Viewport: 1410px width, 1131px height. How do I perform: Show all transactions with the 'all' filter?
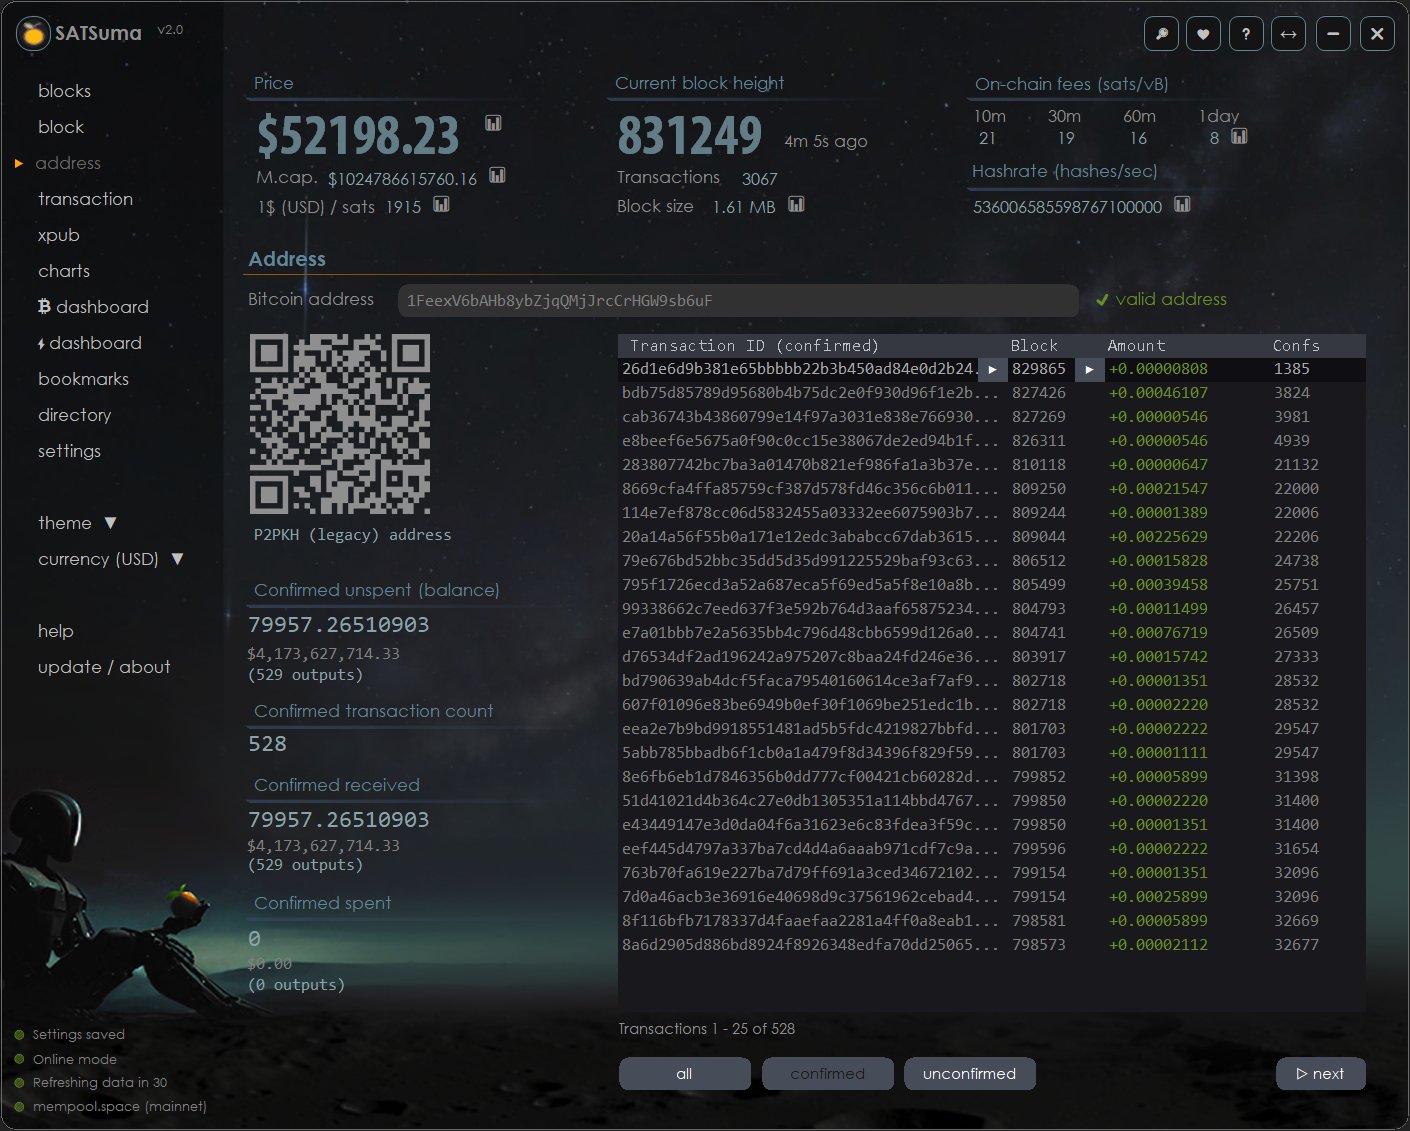684,1073
